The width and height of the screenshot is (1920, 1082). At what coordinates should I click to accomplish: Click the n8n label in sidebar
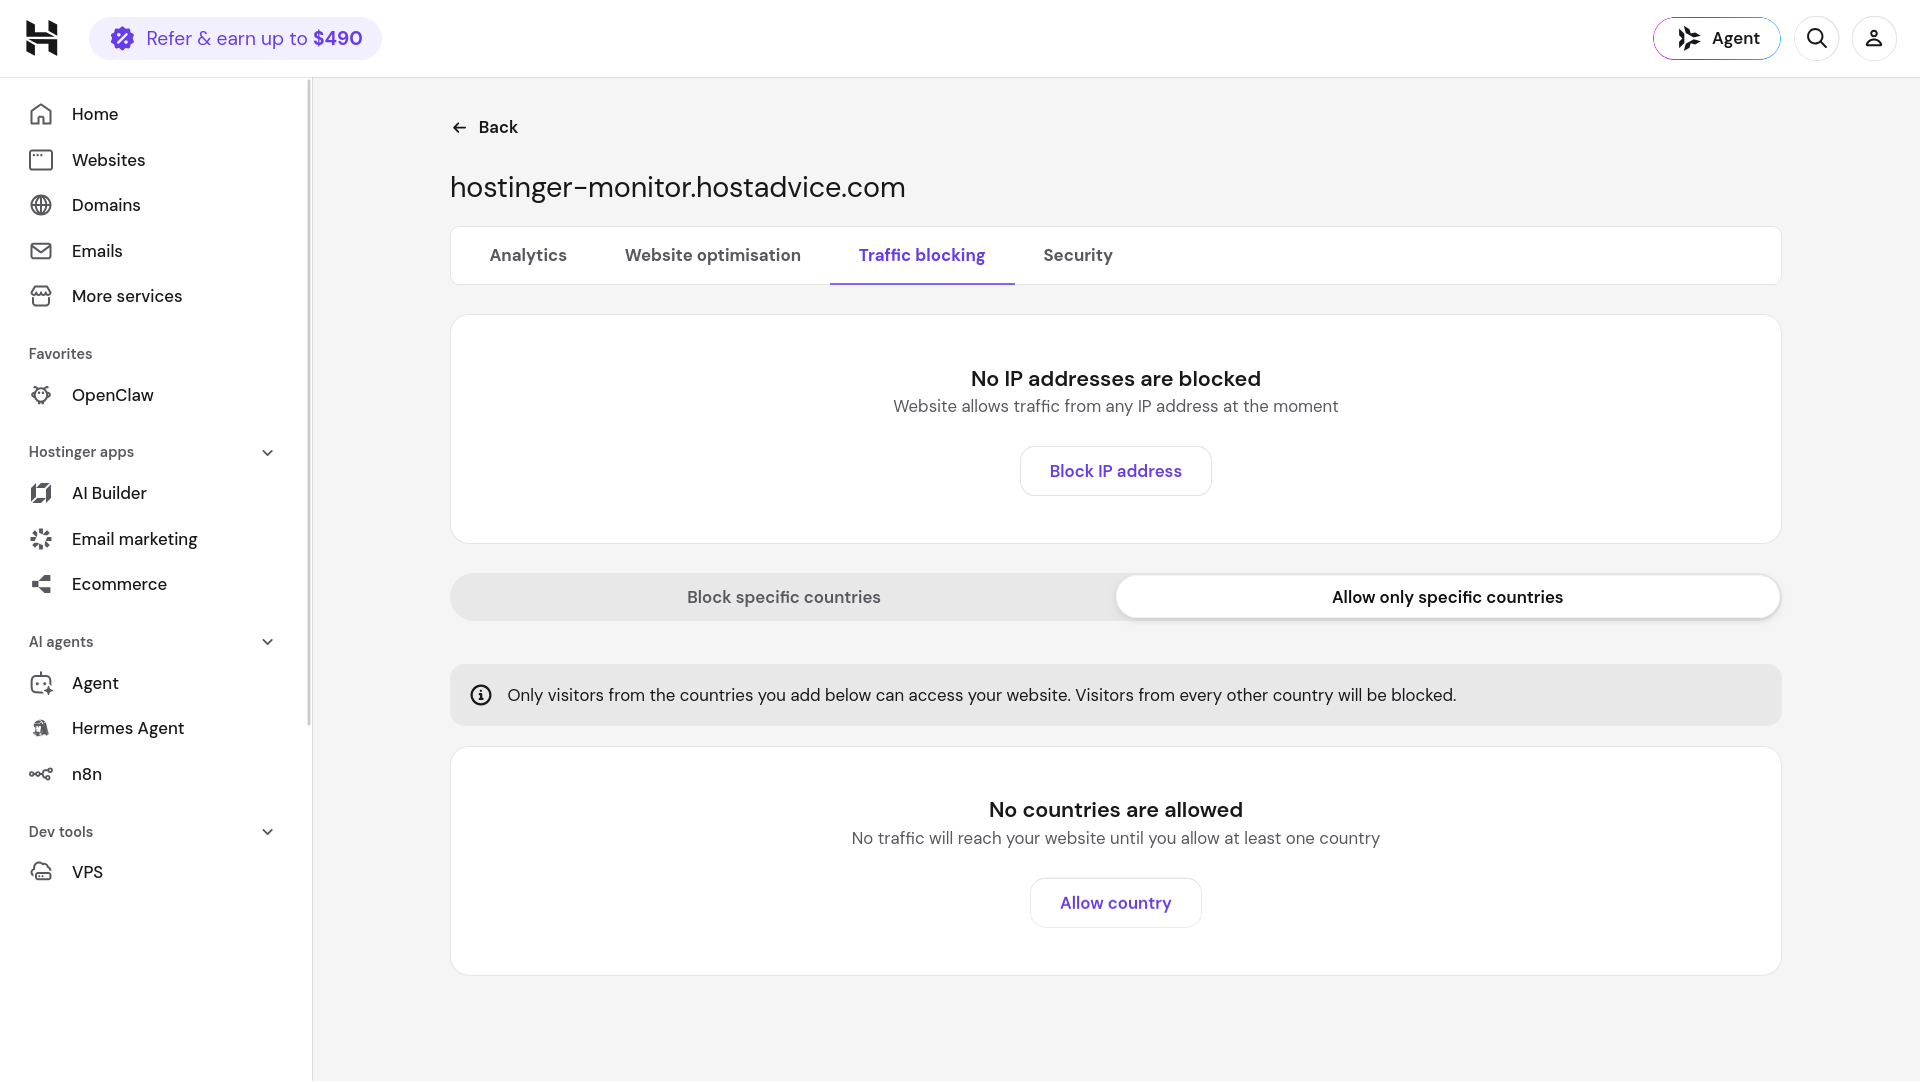[87, 774]
